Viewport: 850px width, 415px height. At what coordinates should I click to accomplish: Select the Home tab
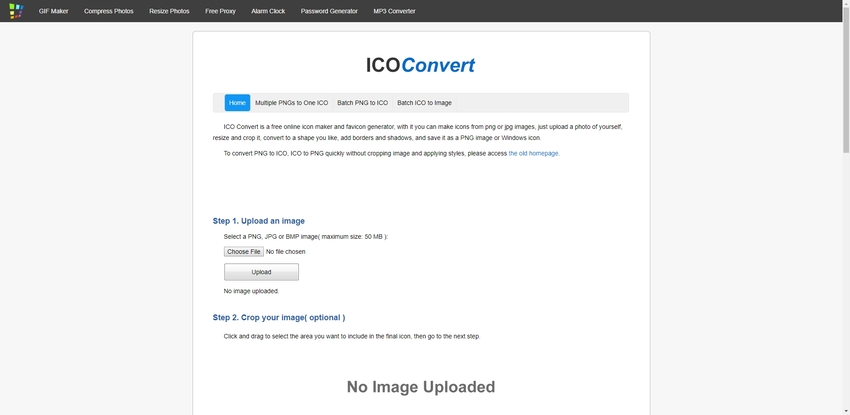tap(237, 103)
